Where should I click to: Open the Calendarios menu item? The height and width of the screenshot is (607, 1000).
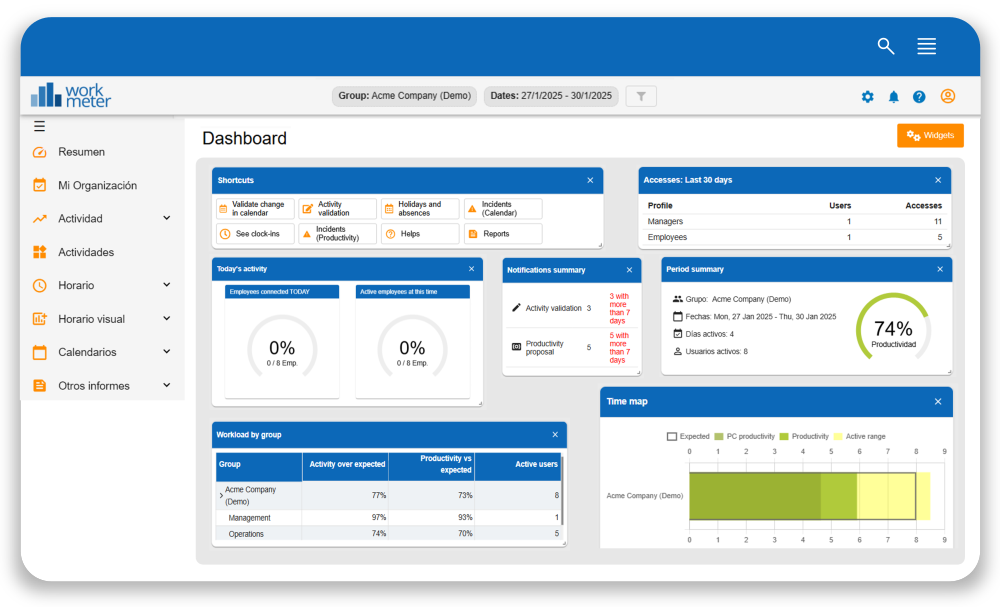pos(85,352)
